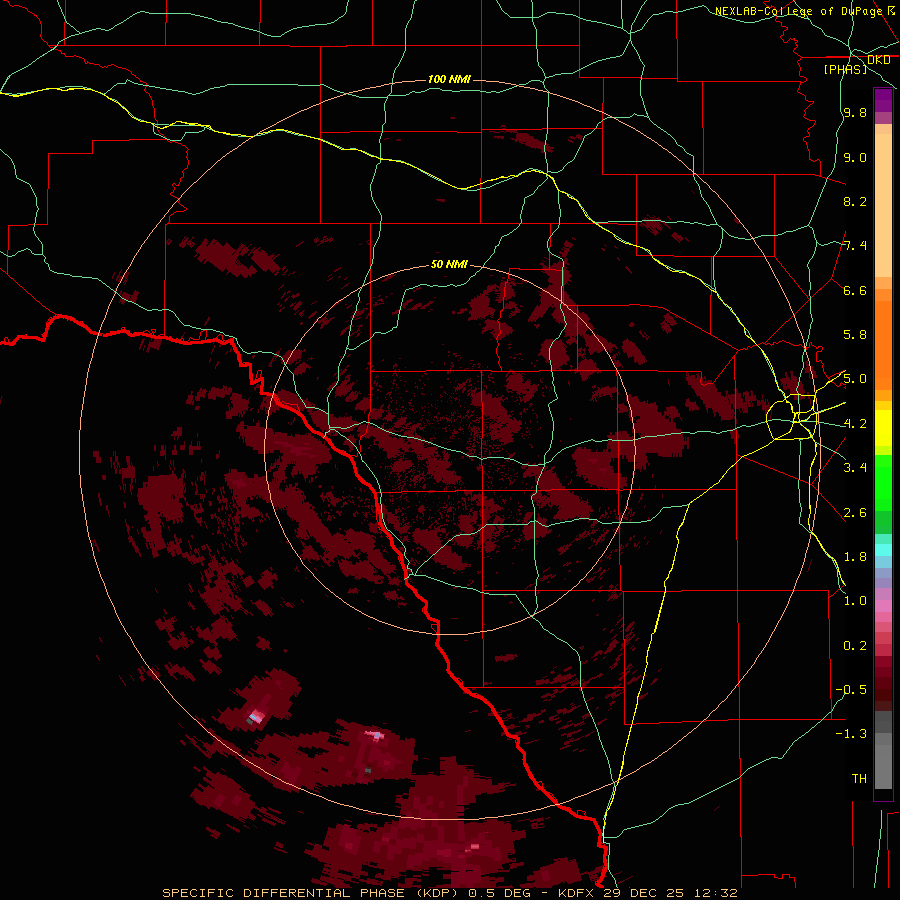900x900 pixels.
Task: Click the 9.0 value on the color scale
Action: click(x=855, y=157)
